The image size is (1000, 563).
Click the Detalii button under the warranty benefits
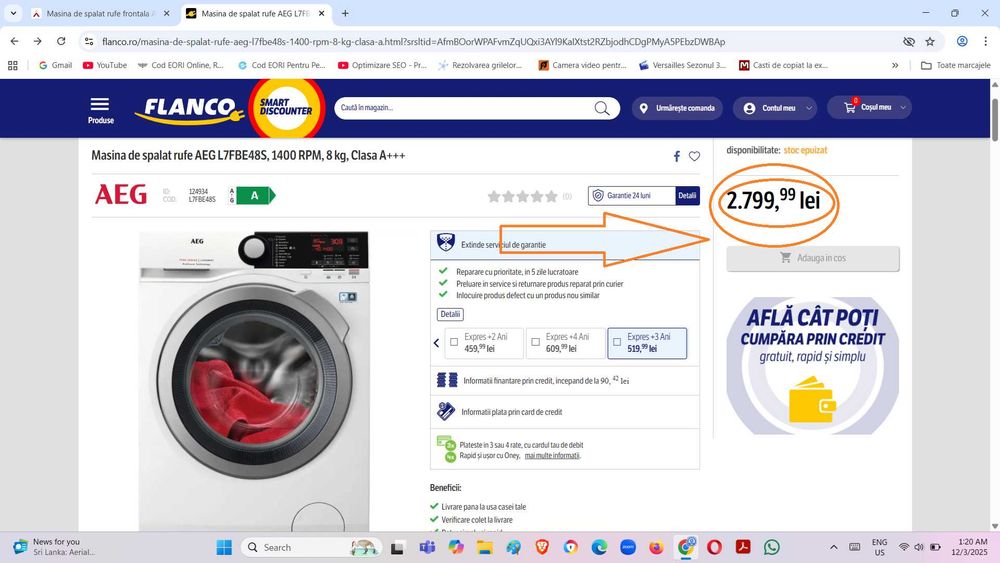tap(450, 314)
